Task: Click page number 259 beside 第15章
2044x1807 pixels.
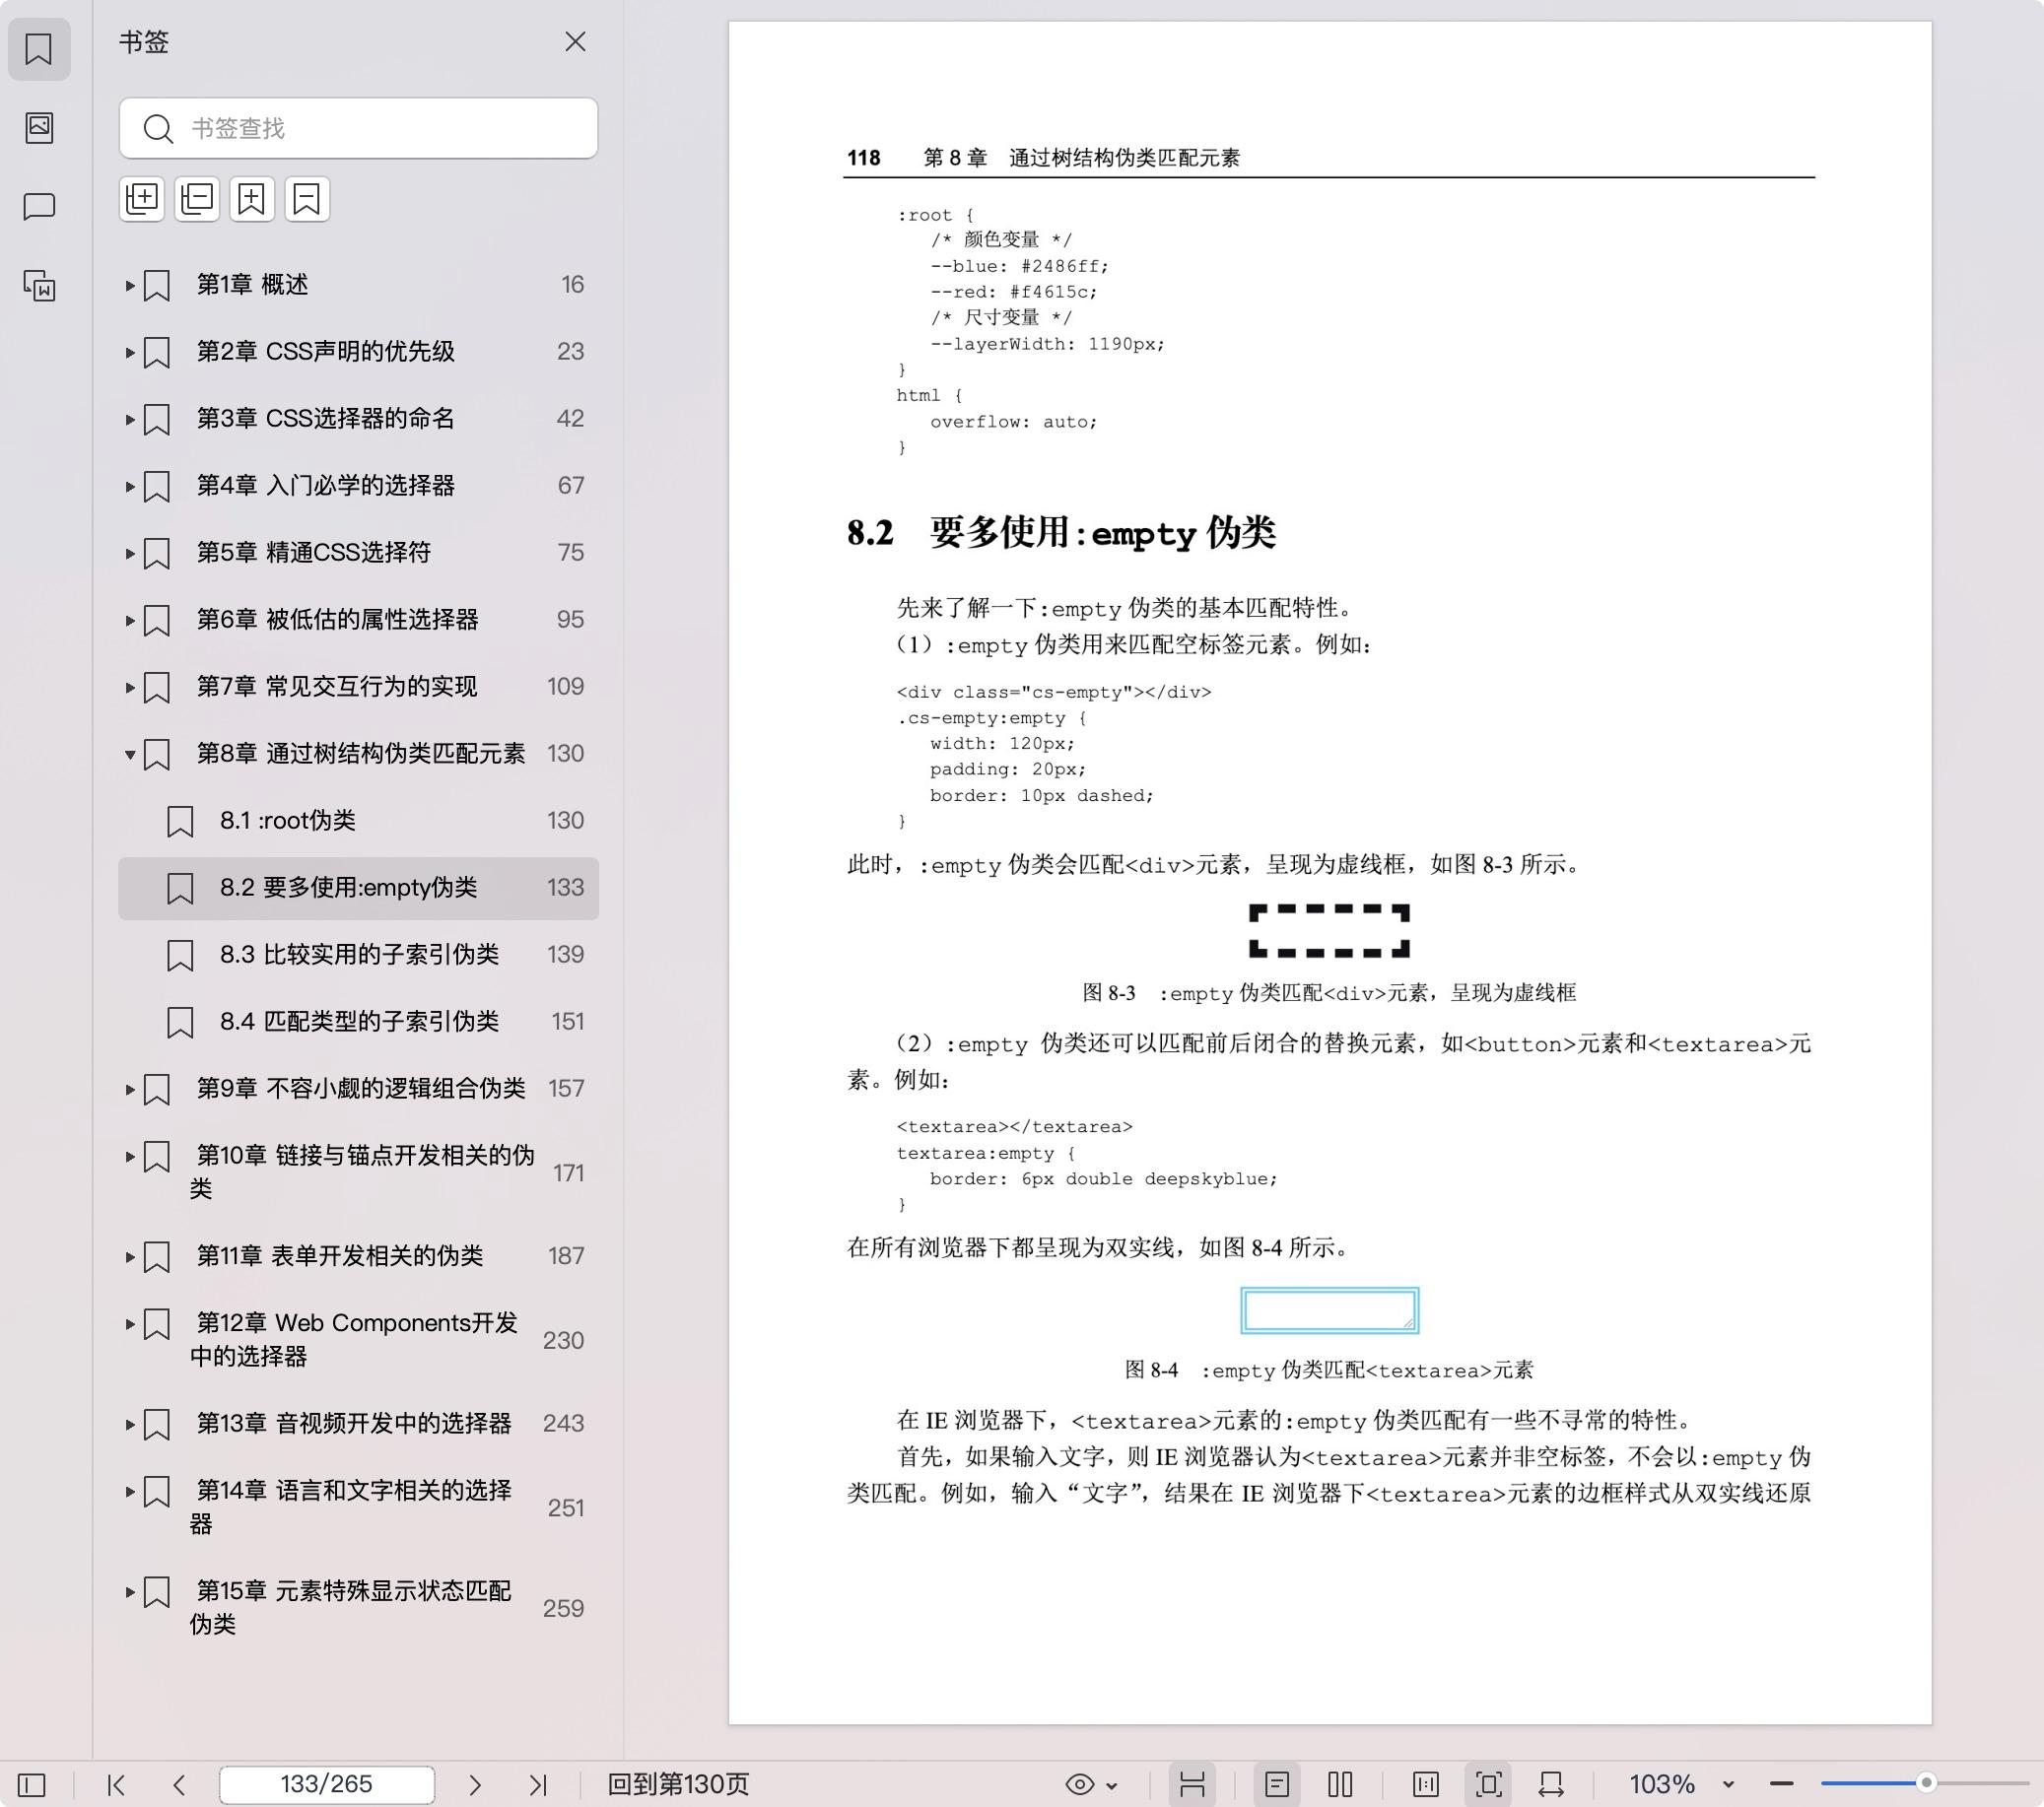Action: pos(563,1608)
